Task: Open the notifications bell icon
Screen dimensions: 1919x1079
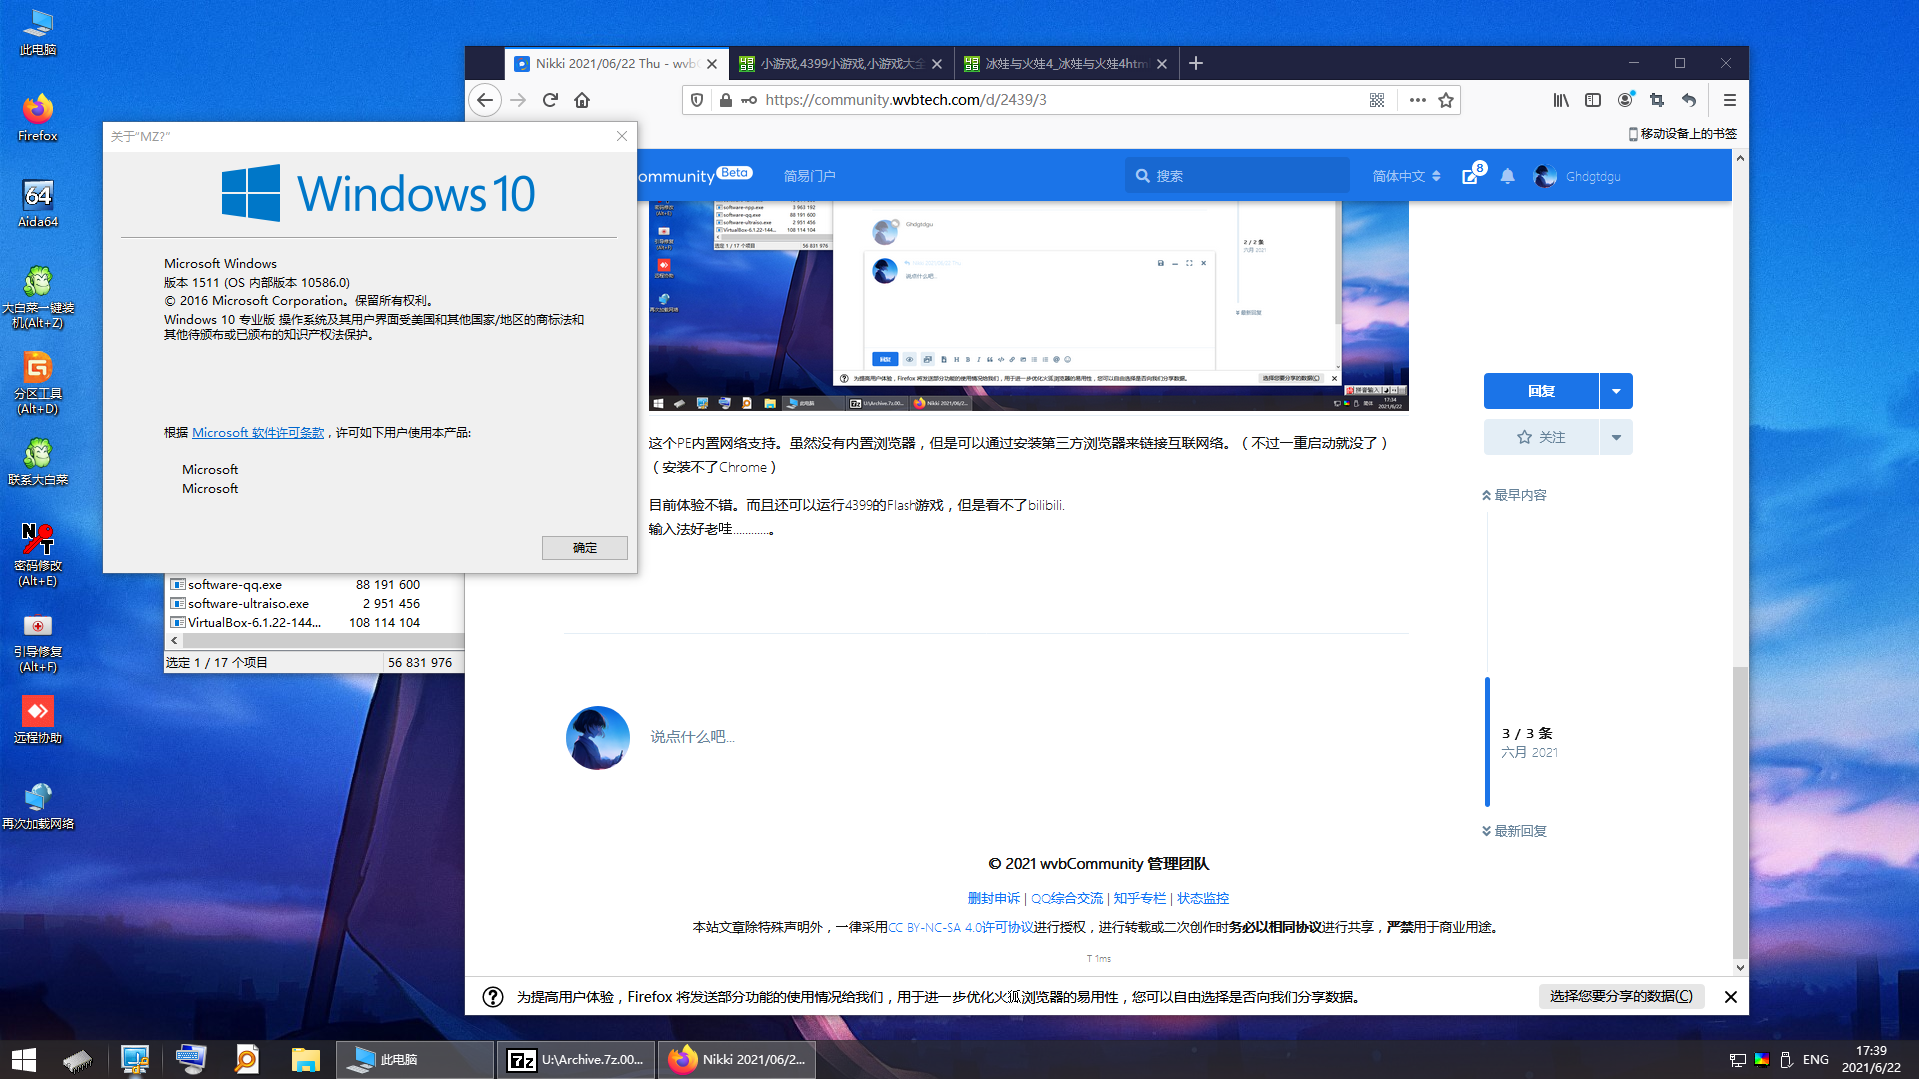Action: (x=1508, y=176)
